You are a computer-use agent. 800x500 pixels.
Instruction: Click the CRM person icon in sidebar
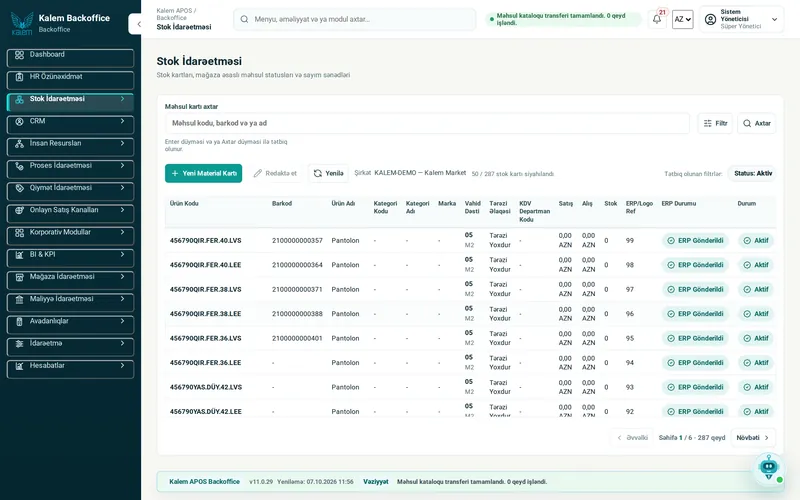[x=19, y=121]
